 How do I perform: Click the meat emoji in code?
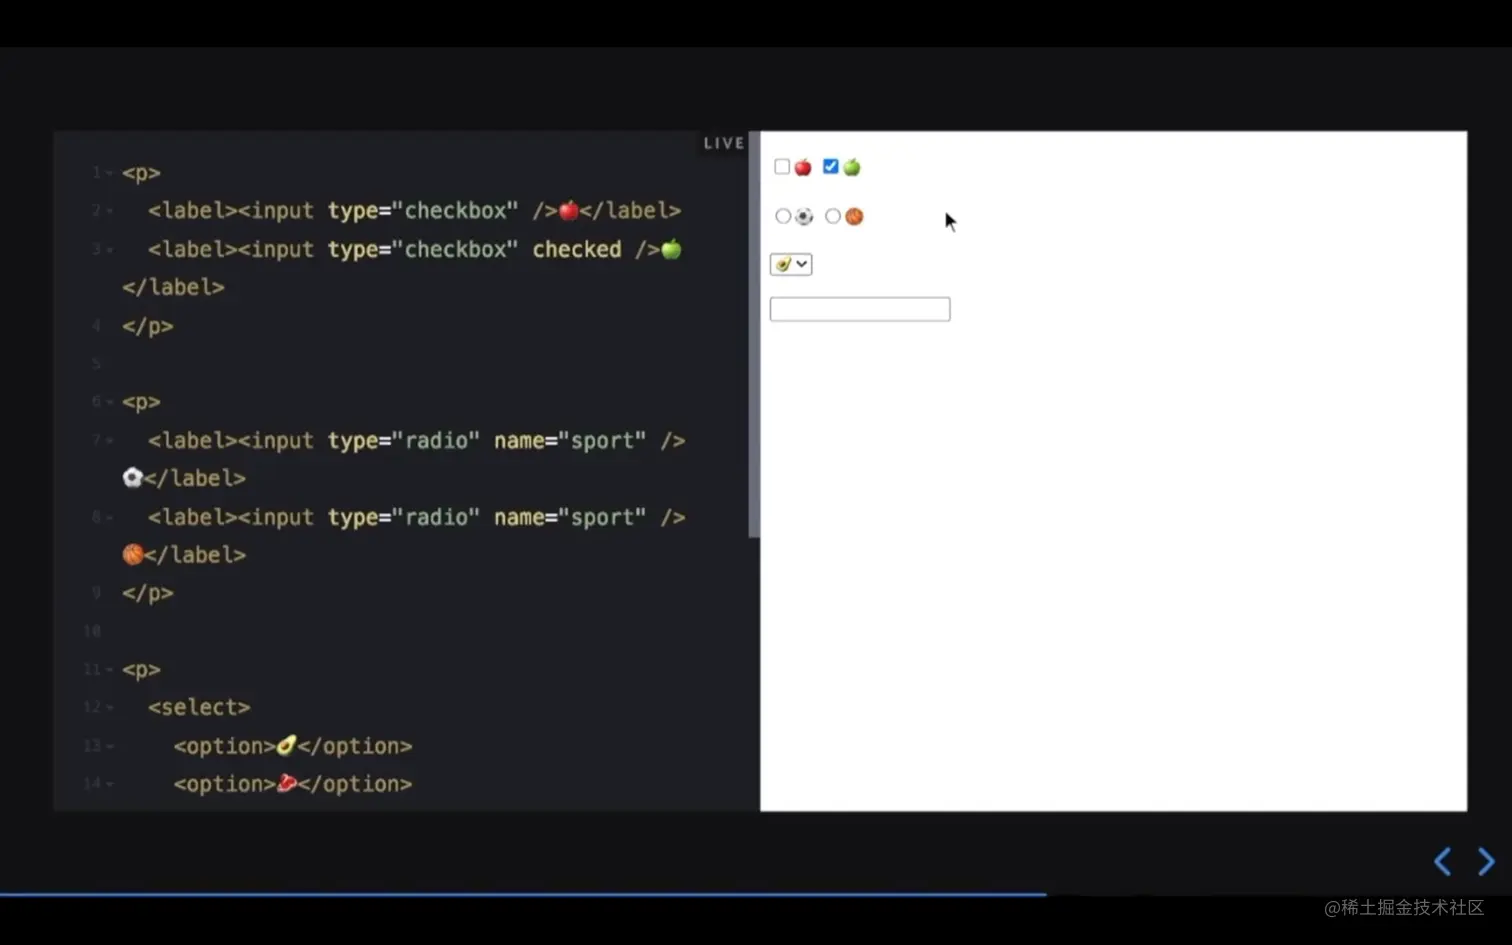(286, 783)
